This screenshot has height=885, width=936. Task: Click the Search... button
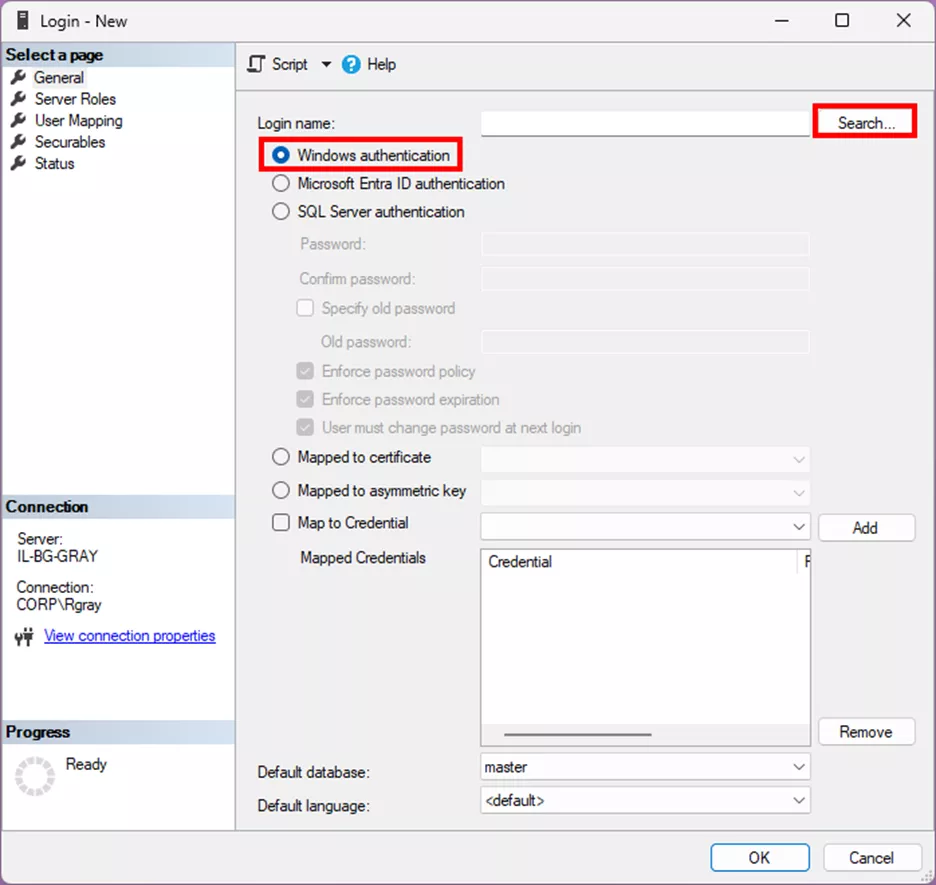[865, 122]
